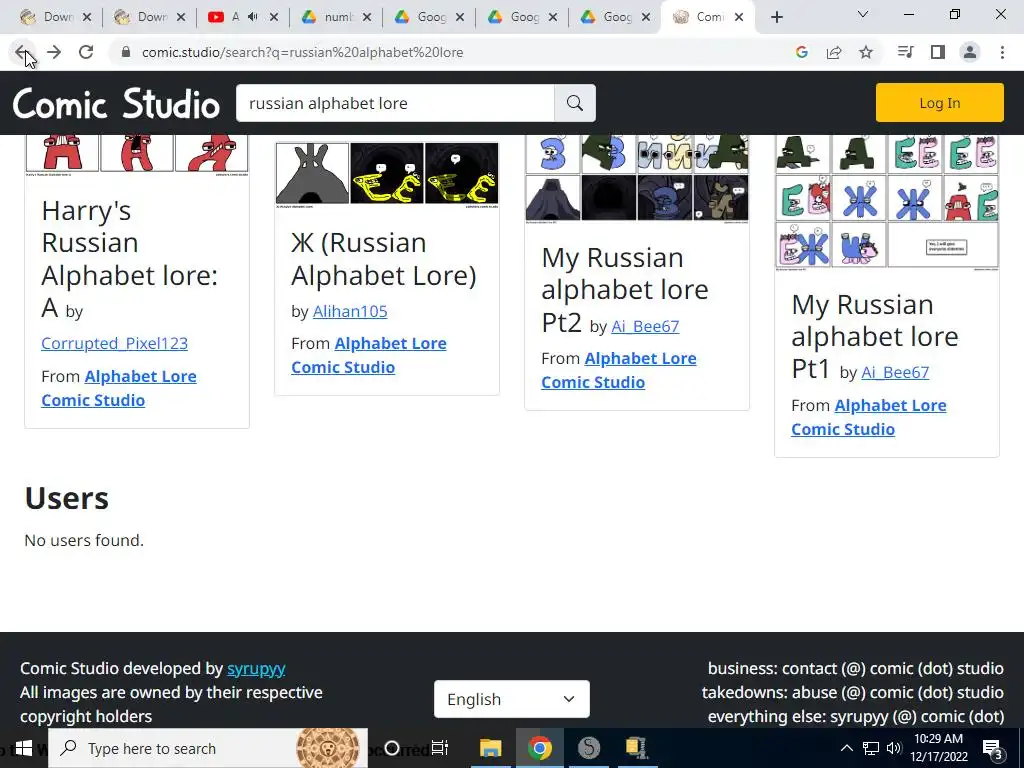Open Alphabet Lore Comic Studio link under Ж comic
1024x768 pixels.
tap(369, 355)
